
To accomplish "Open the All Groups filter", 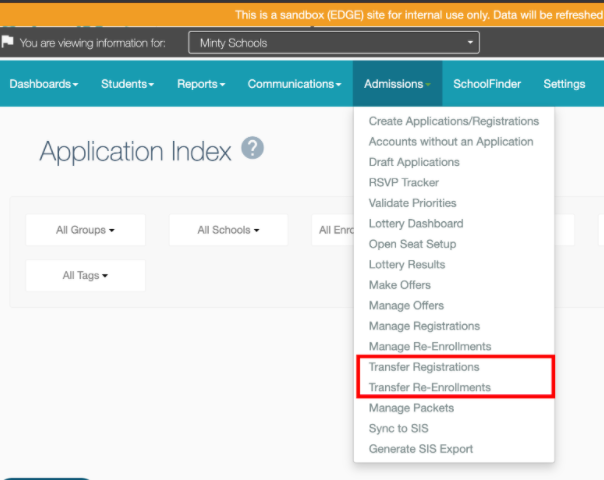I will coord(86,230).
